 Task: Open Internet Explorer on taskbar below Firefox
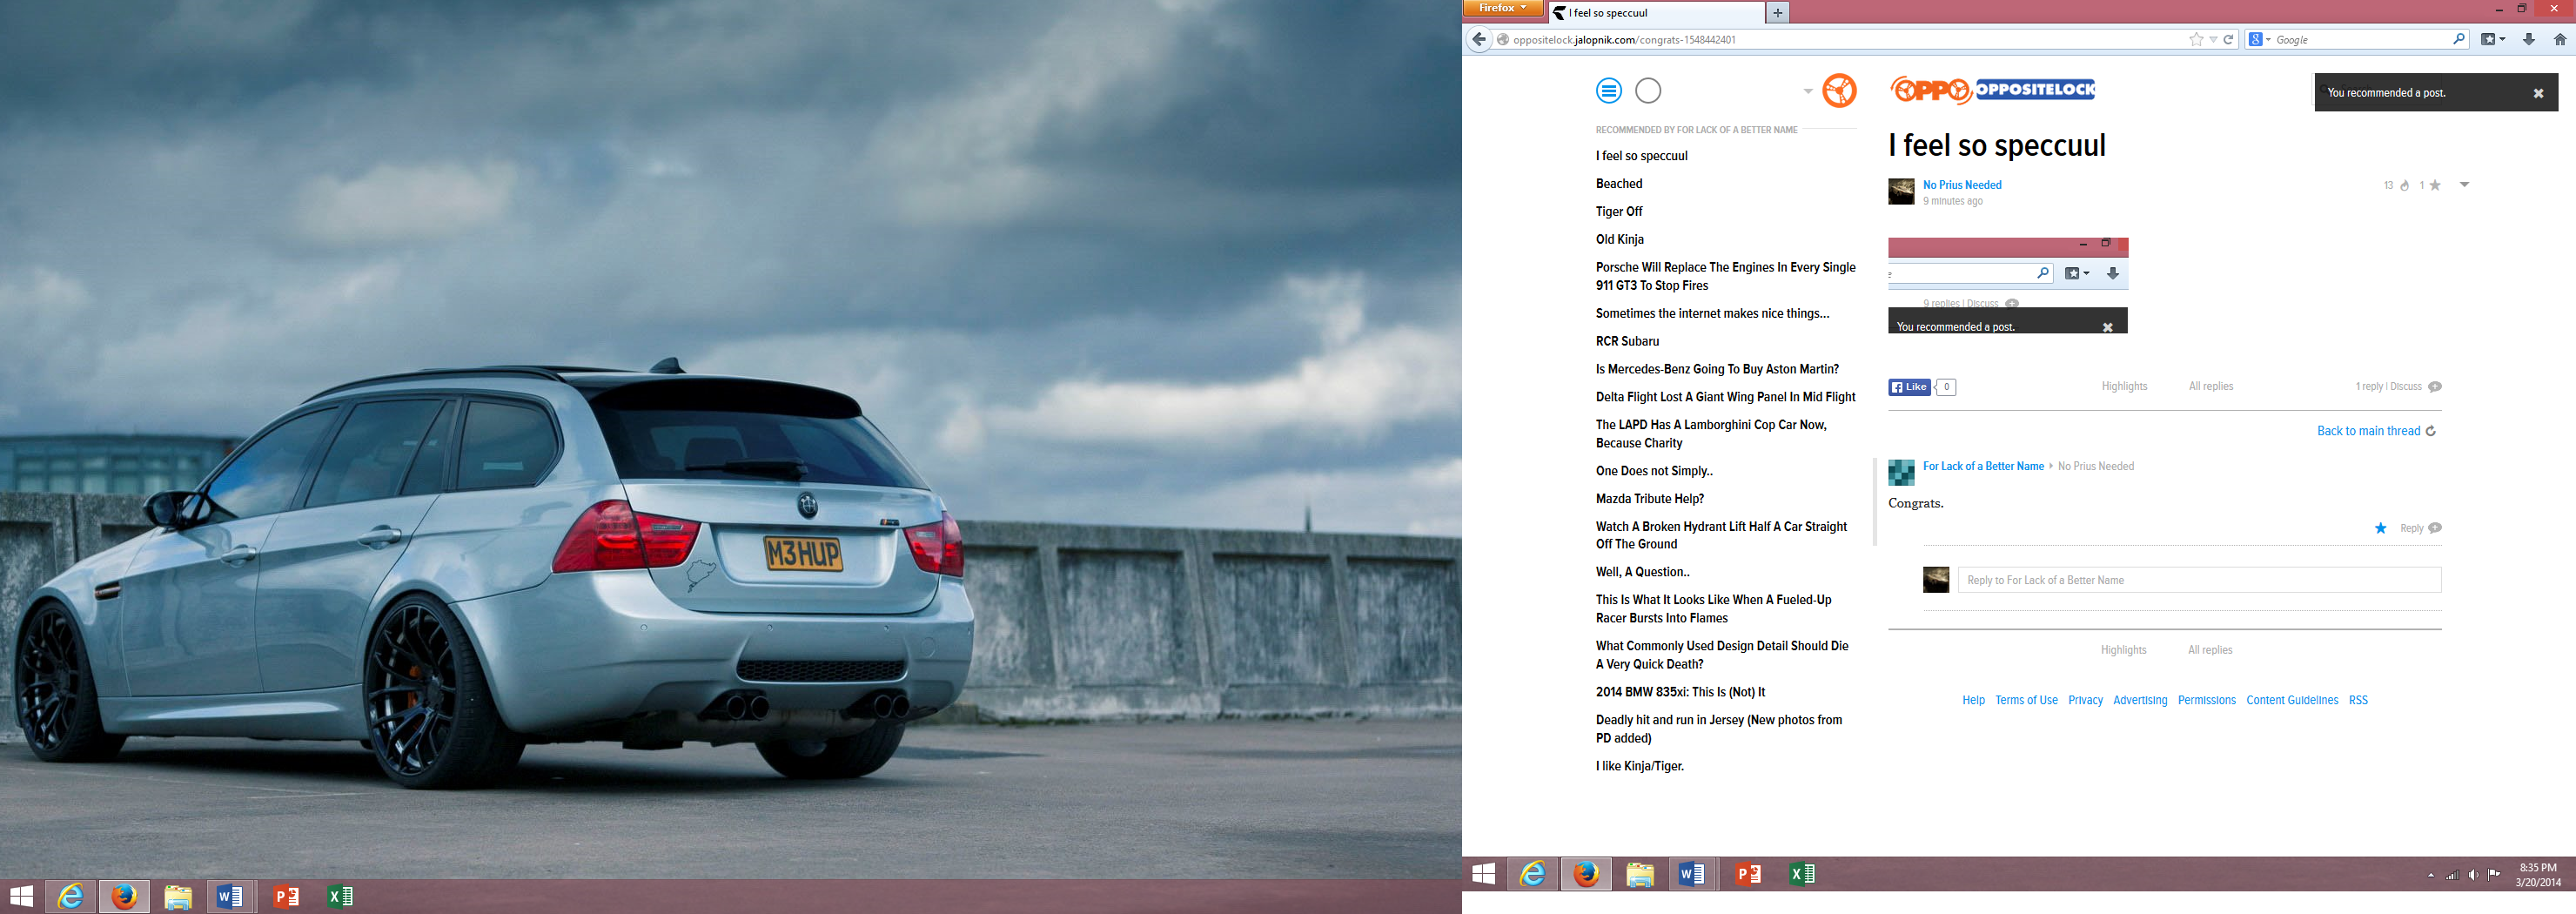1533,874
